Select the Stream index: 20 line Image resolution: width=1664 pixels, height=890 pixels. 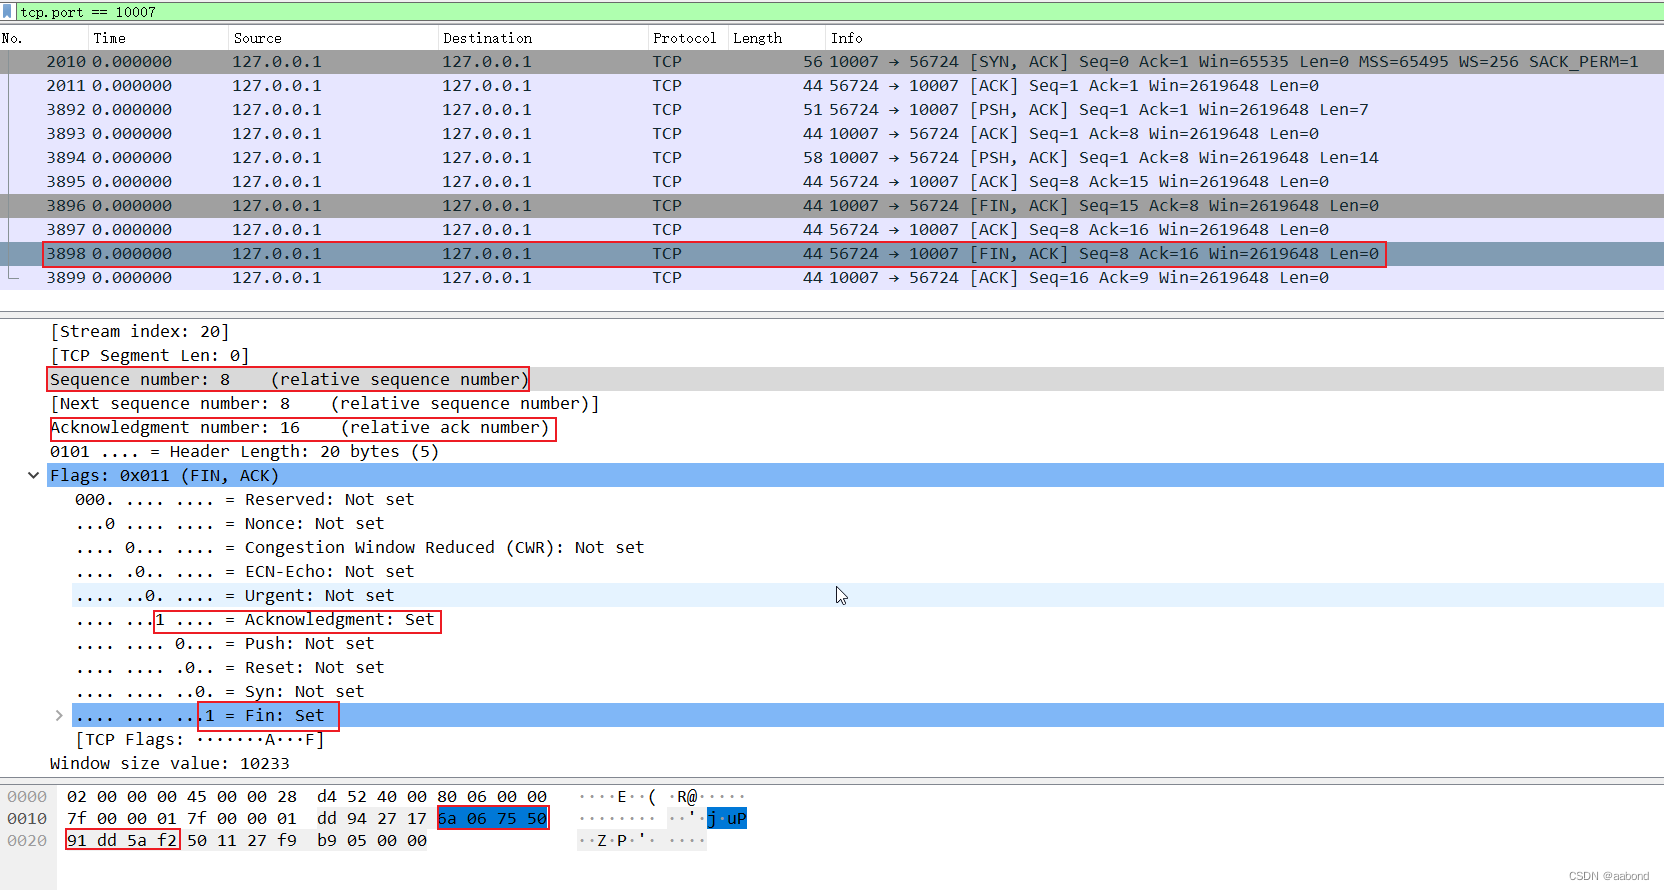point(140,332)
